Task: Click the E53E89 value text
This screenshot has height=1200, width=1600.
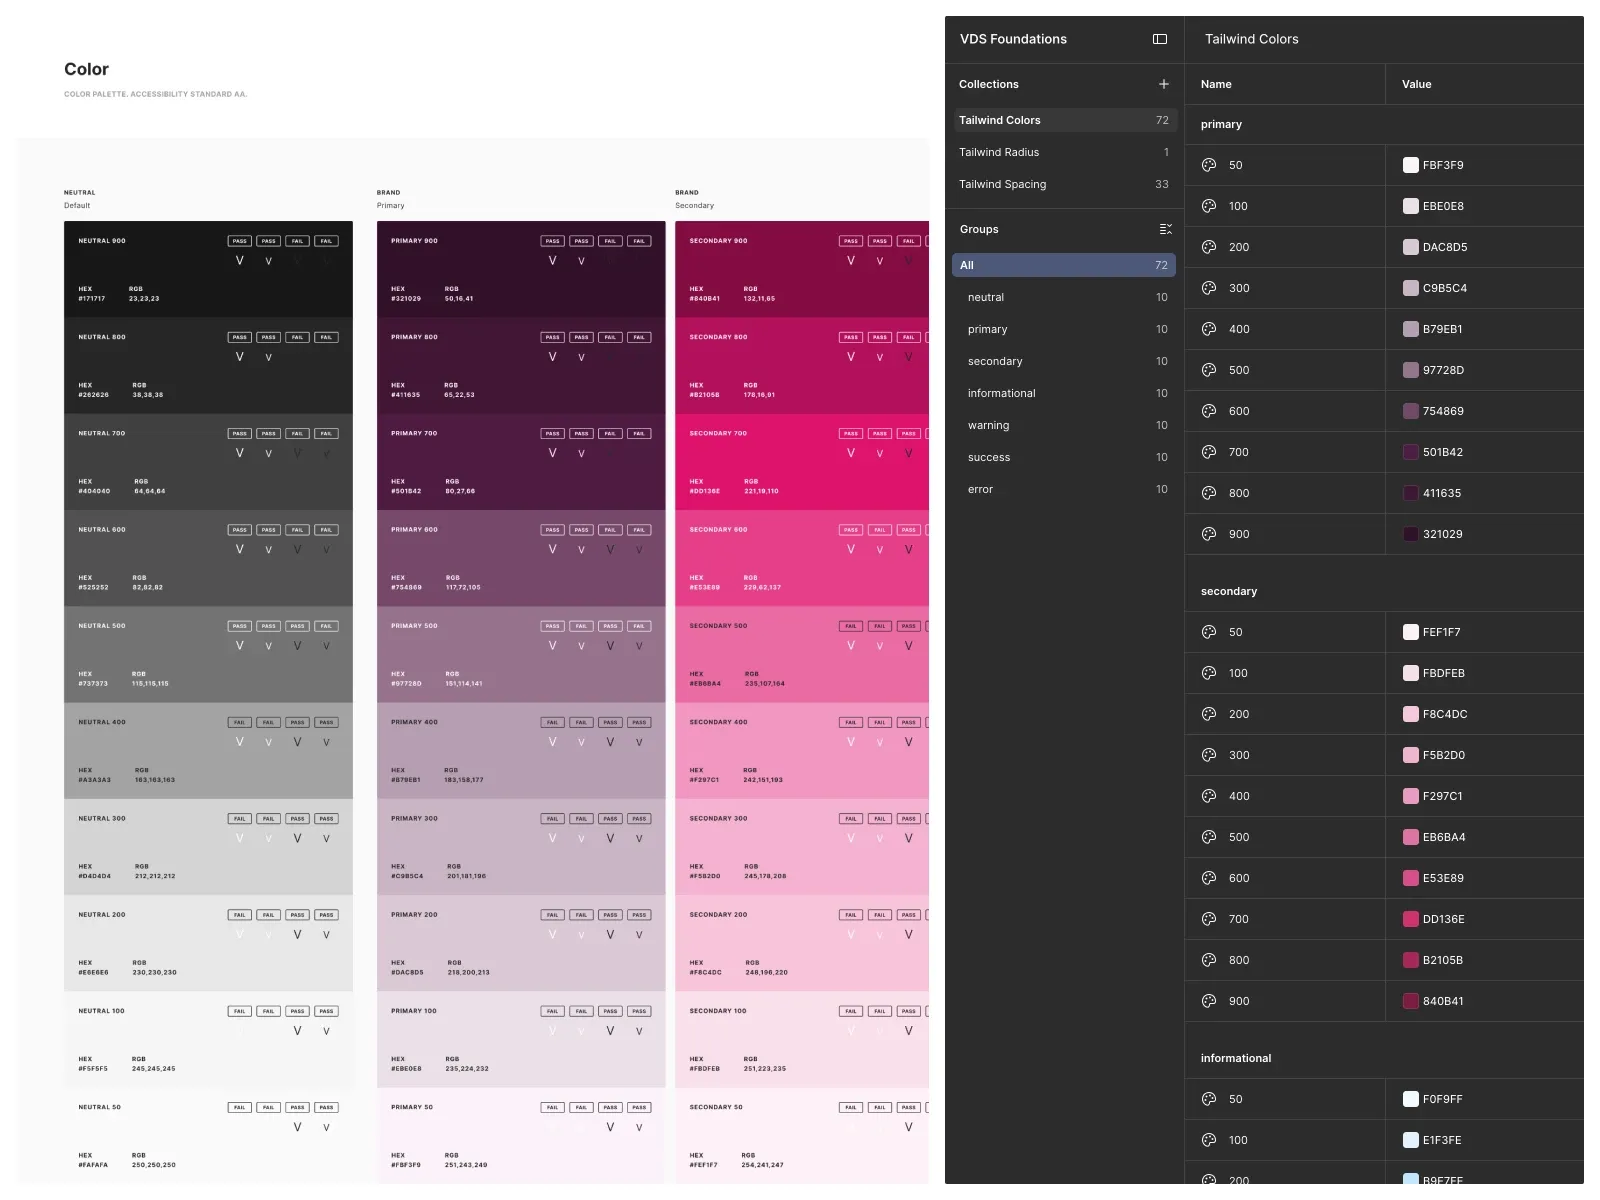Action: coord(1443,878)
